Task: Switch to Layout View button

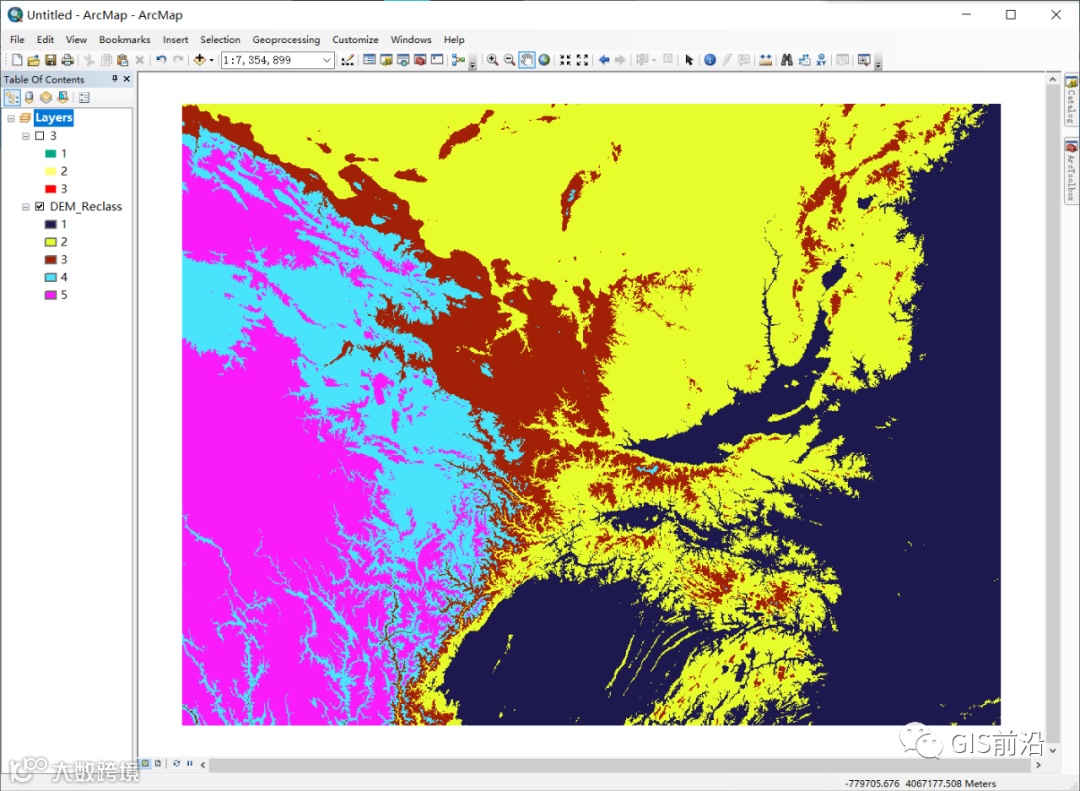Action: click(158, 763)
